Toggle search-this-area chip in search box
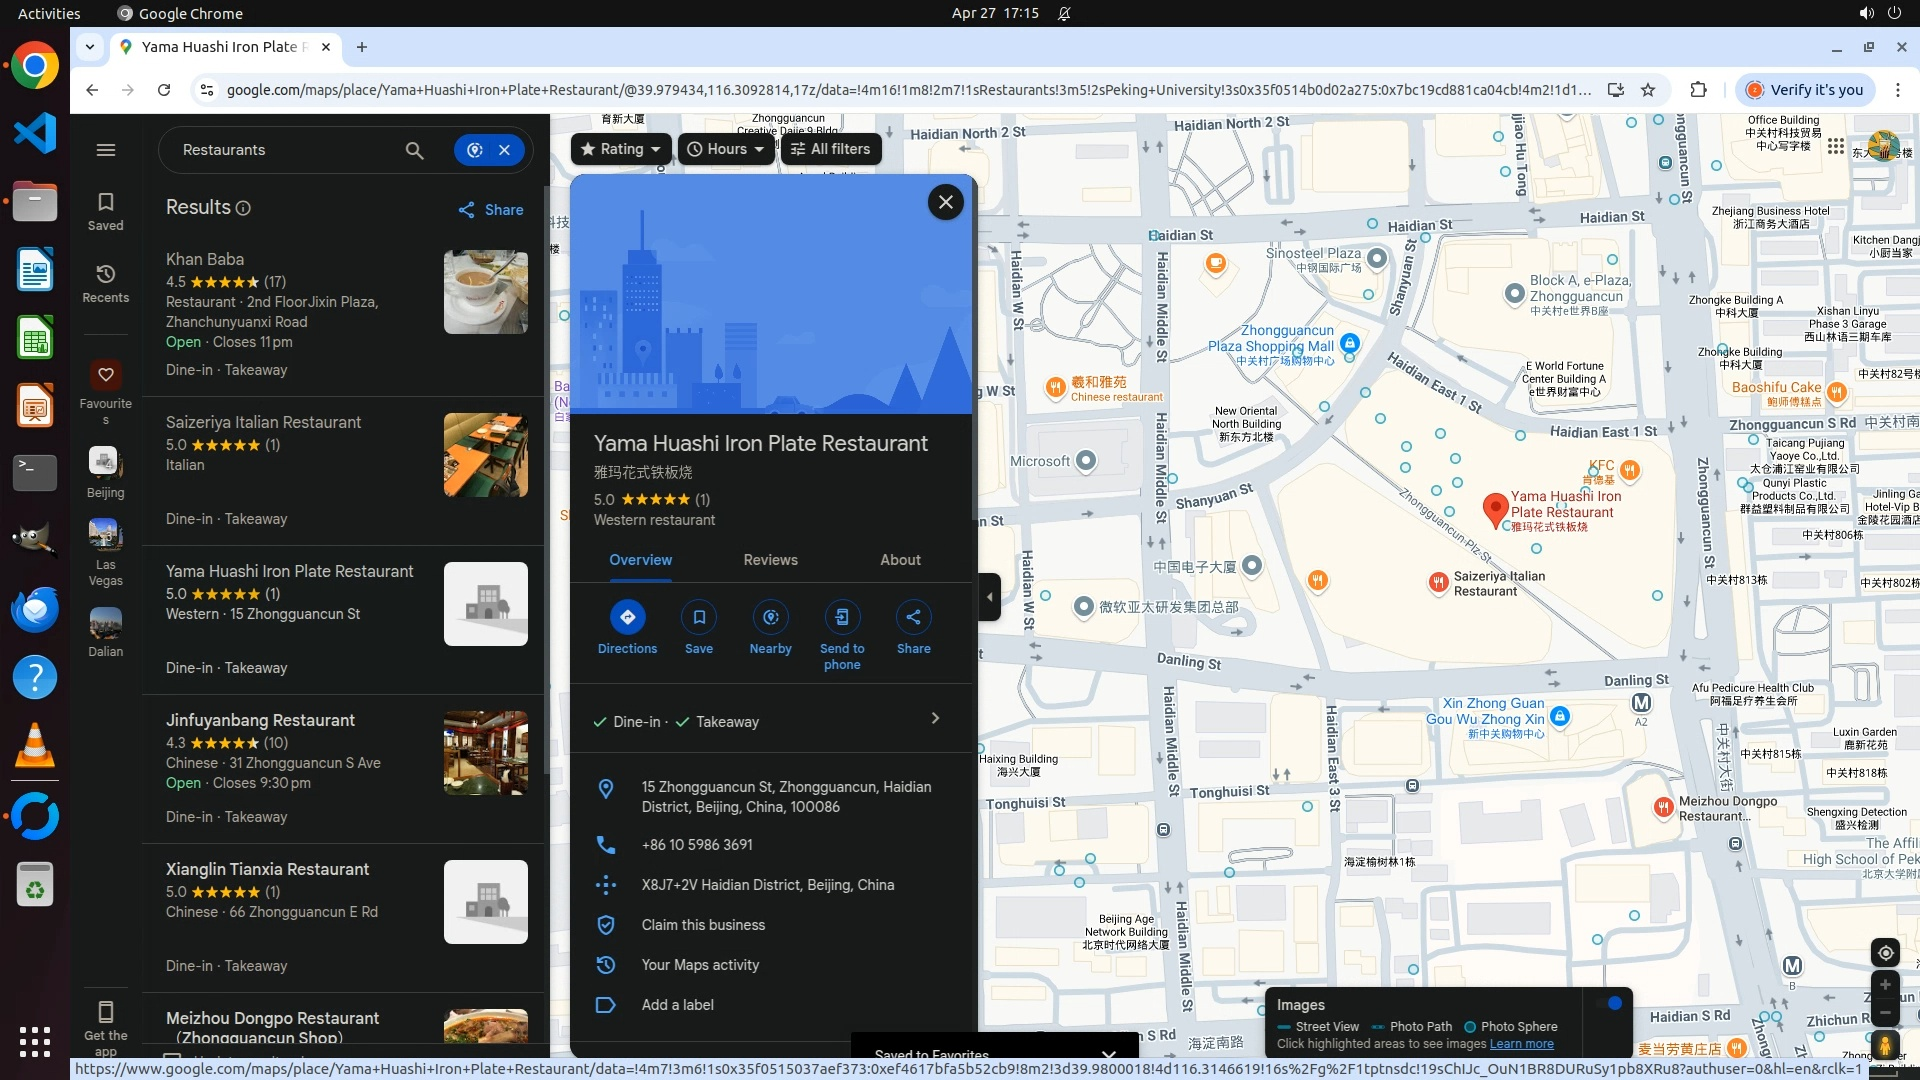Screen dimensions: 1920x1080 click(475, 150)
